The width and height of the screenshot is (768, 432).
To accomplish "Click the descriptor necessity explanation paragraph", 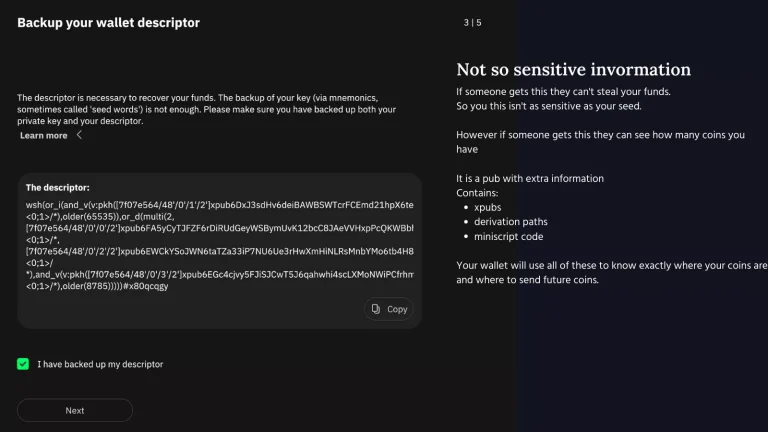I will coord(207,109).
